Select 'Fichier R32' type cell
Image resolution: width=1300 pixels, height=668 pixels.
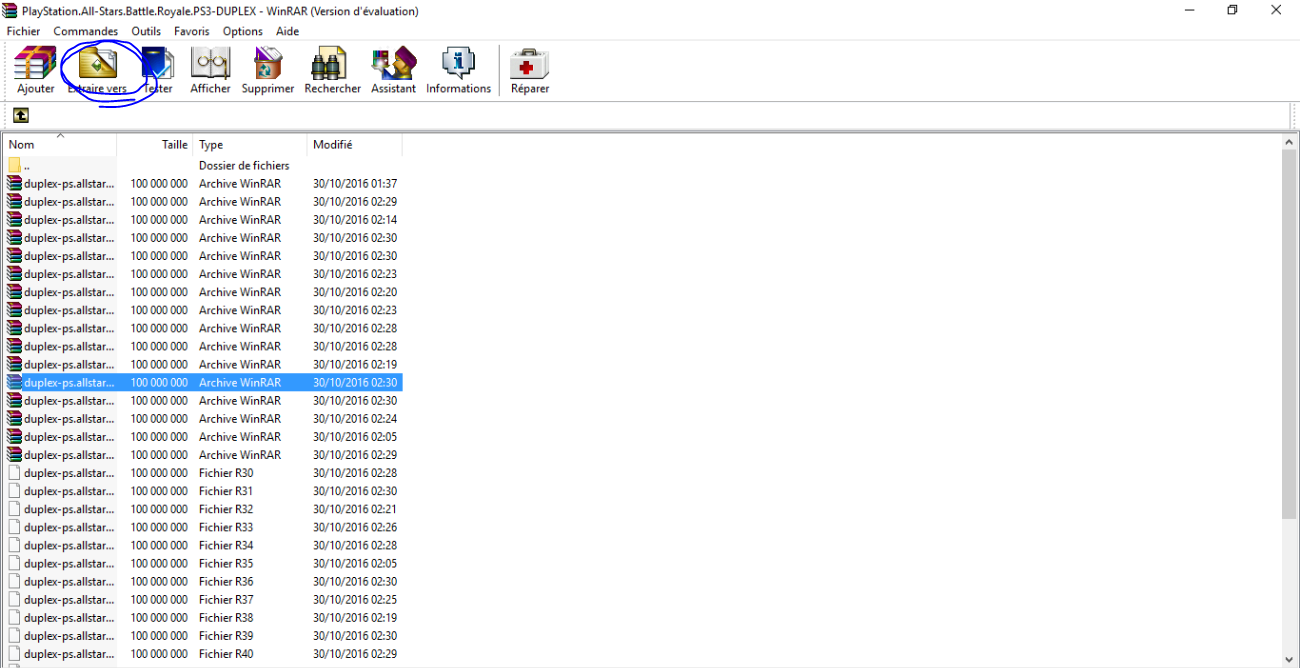click(226, 509)
